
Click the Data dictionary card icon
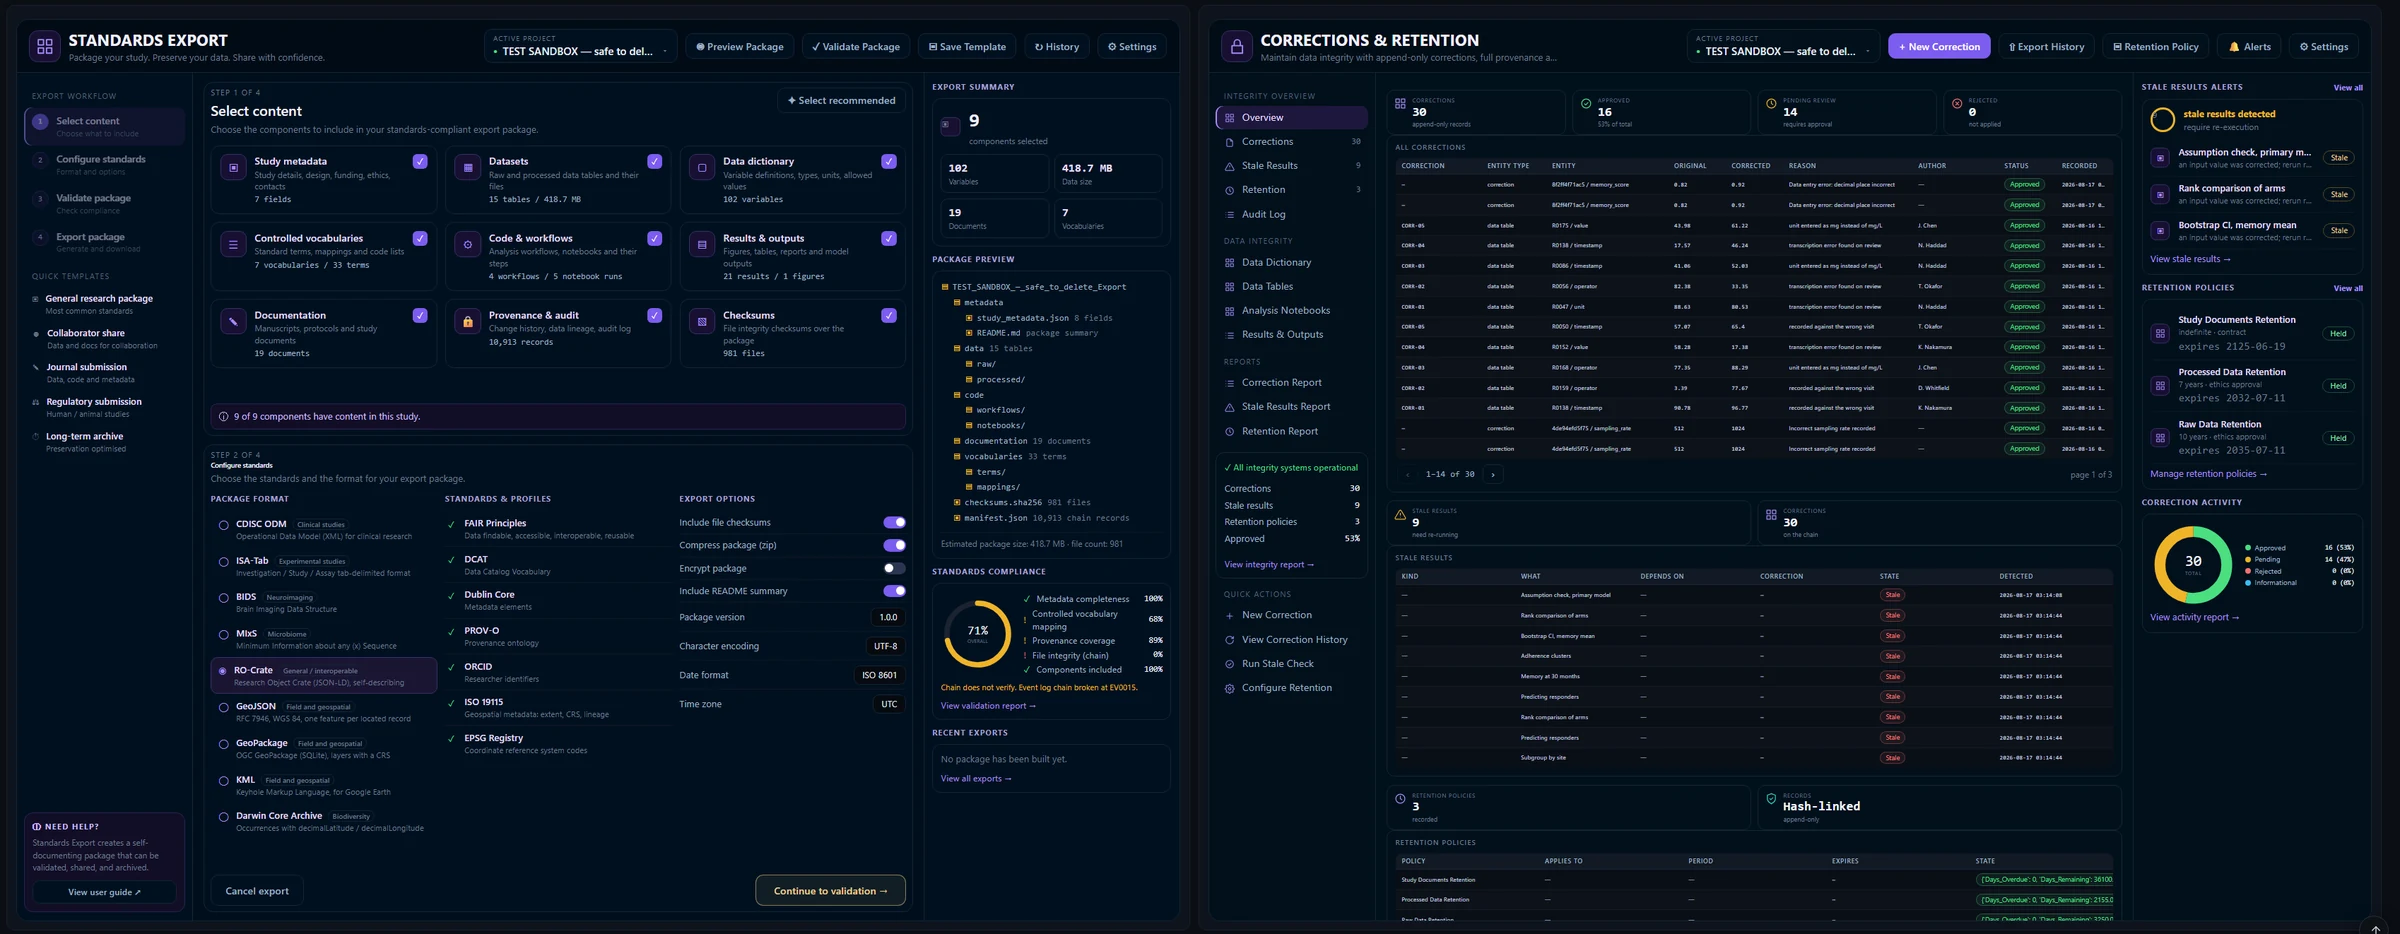pyautogui.click(x=702, y=168)
